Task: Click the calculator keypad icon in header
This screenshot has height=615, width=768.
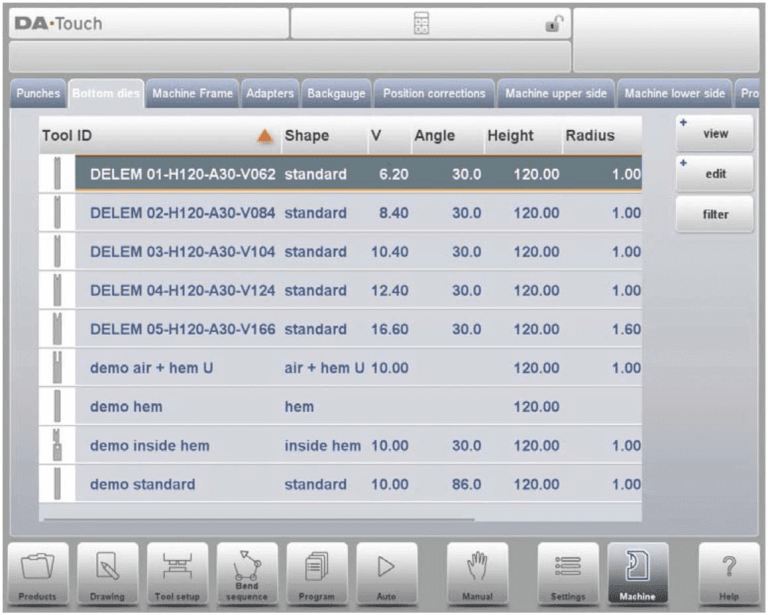Action: pyautogui.click(x=421, y=23)
